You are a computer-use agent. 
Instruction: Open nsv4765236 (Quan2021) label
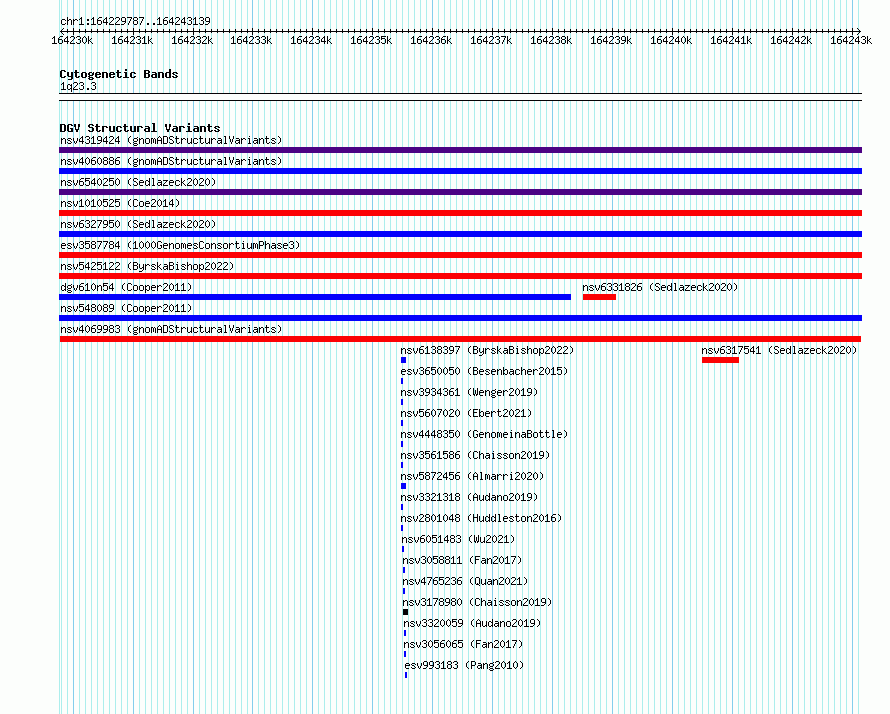click(x=465, y=581)
